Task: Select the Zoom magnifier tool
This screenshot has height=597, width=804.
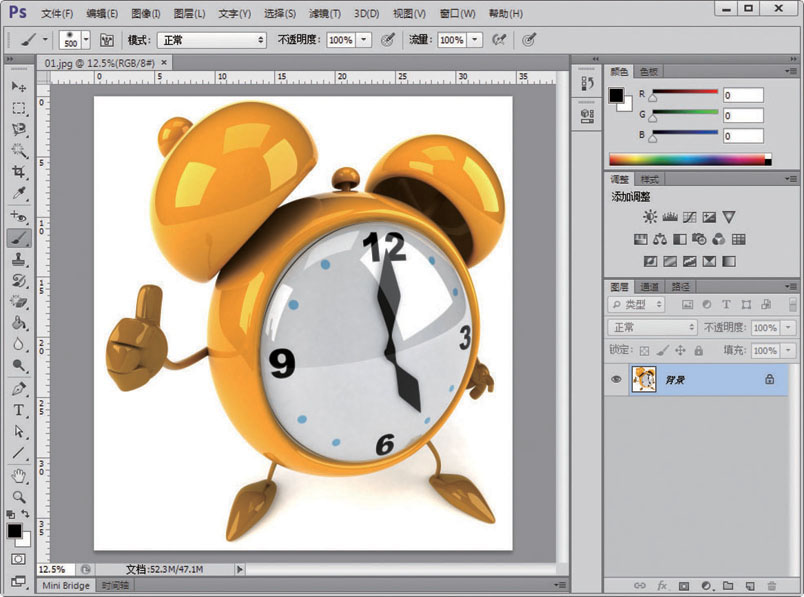Action: tap(18, 496)
